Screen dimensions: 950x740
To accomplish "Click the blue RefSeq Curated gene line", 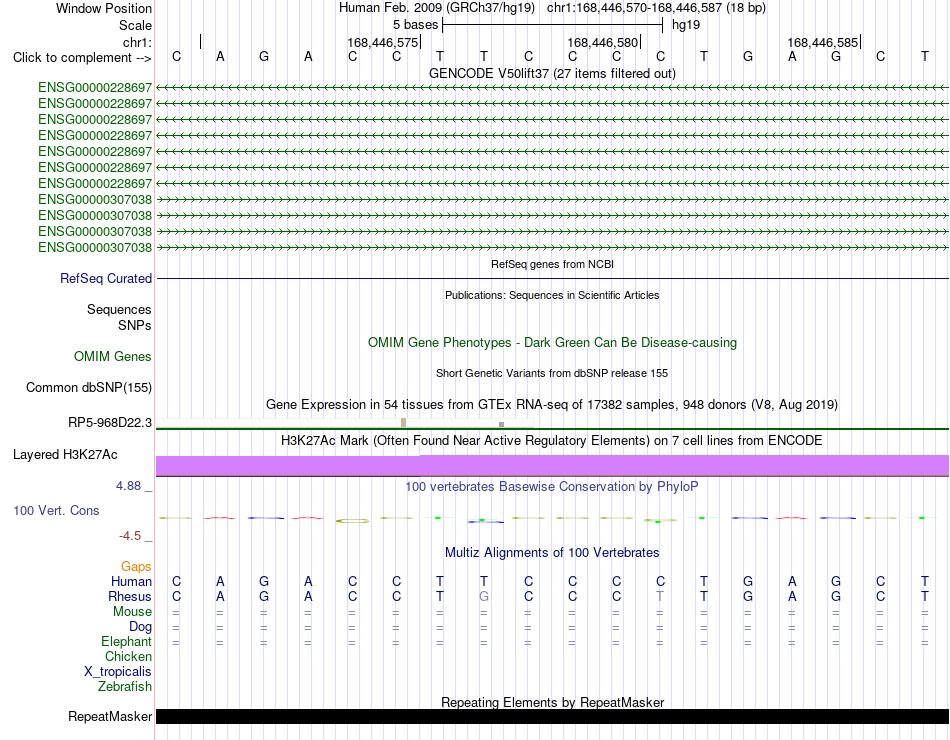I will pyautogui.click(x=552, y=278).
